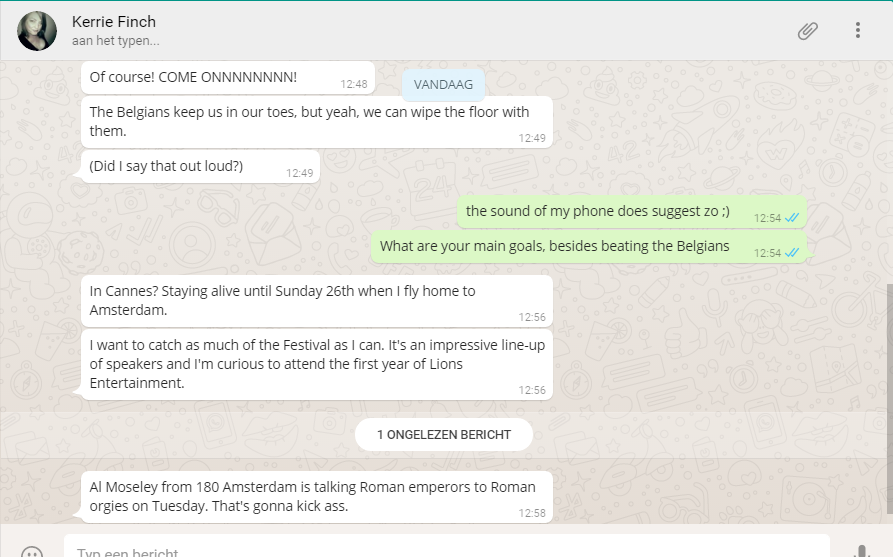Open the emoji picker icon
The image size is (893, 557).
point(32,551)
